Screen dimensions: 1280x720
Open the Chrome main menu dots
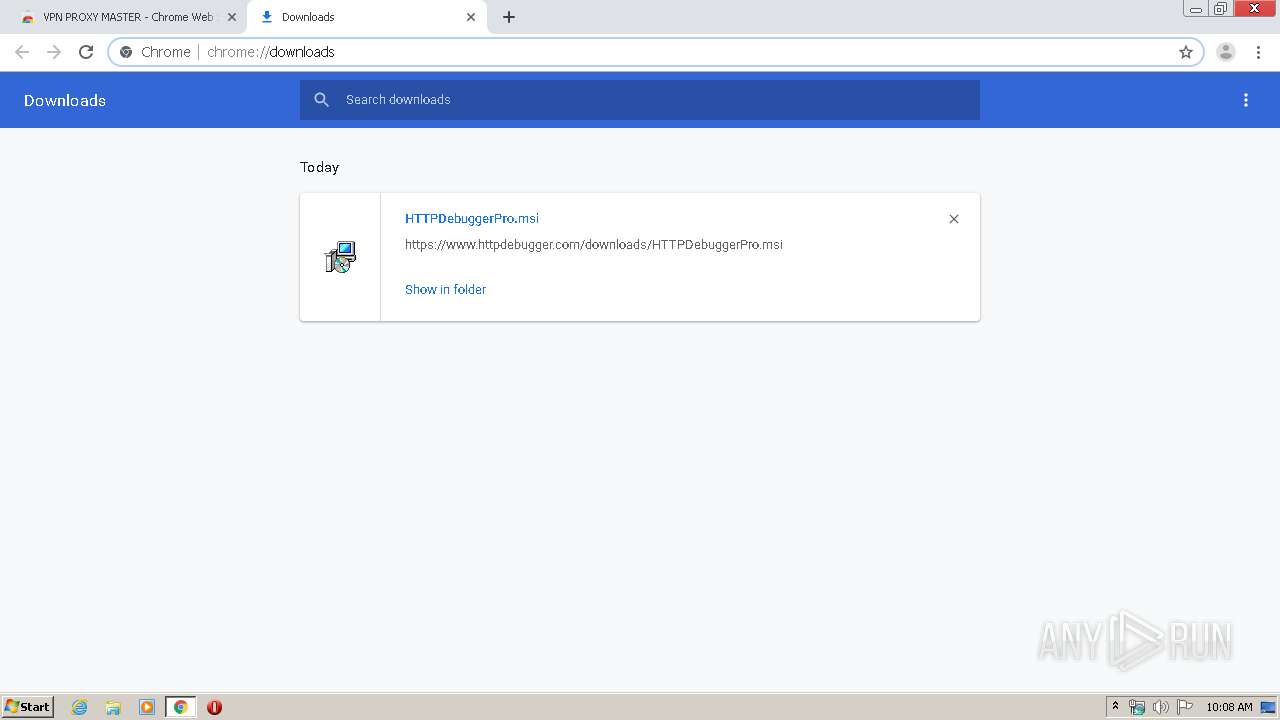click(x=1258, y=52)
